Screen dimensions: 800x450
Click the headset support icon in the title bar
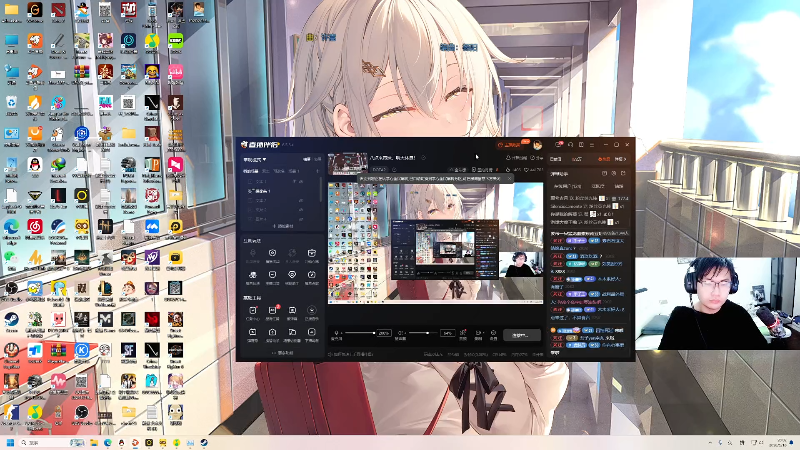tap(570, 145)
